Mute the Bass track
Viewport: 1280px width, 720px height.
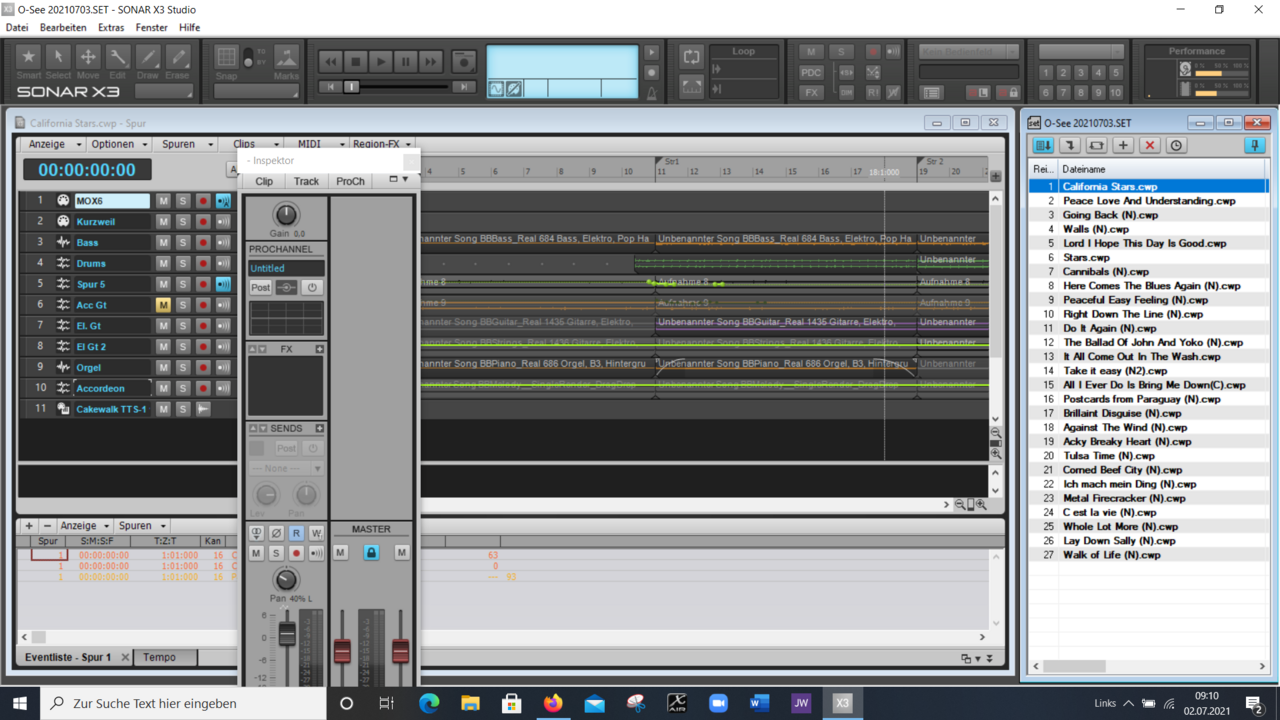point(163,242)
